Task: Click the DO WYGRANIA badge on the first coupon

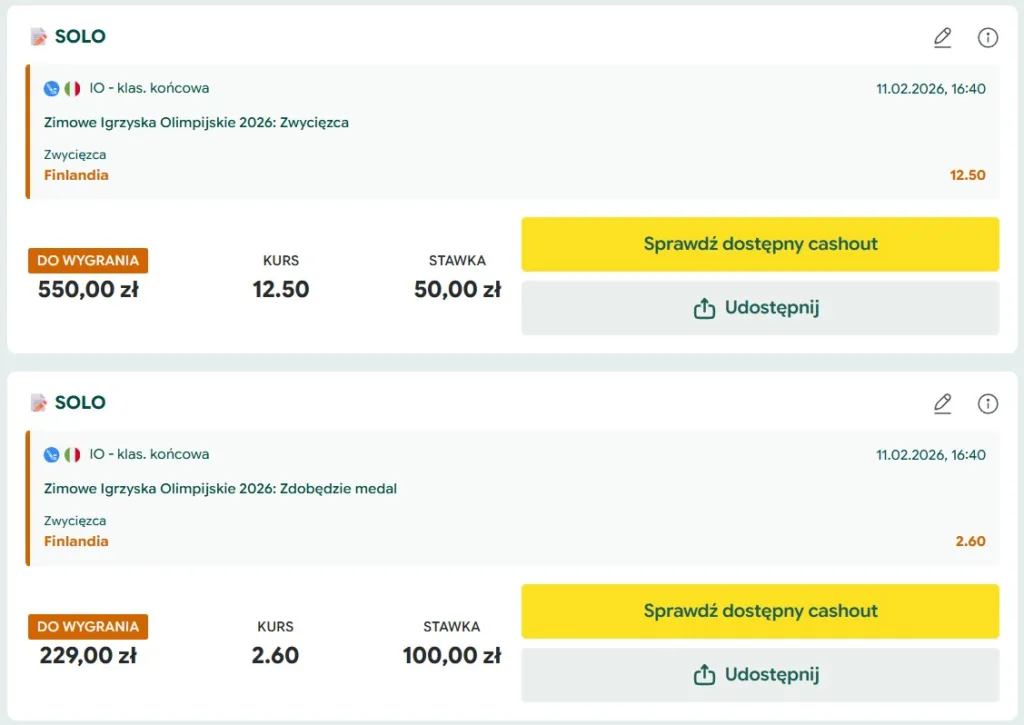Action: click(x=88, y=260)
